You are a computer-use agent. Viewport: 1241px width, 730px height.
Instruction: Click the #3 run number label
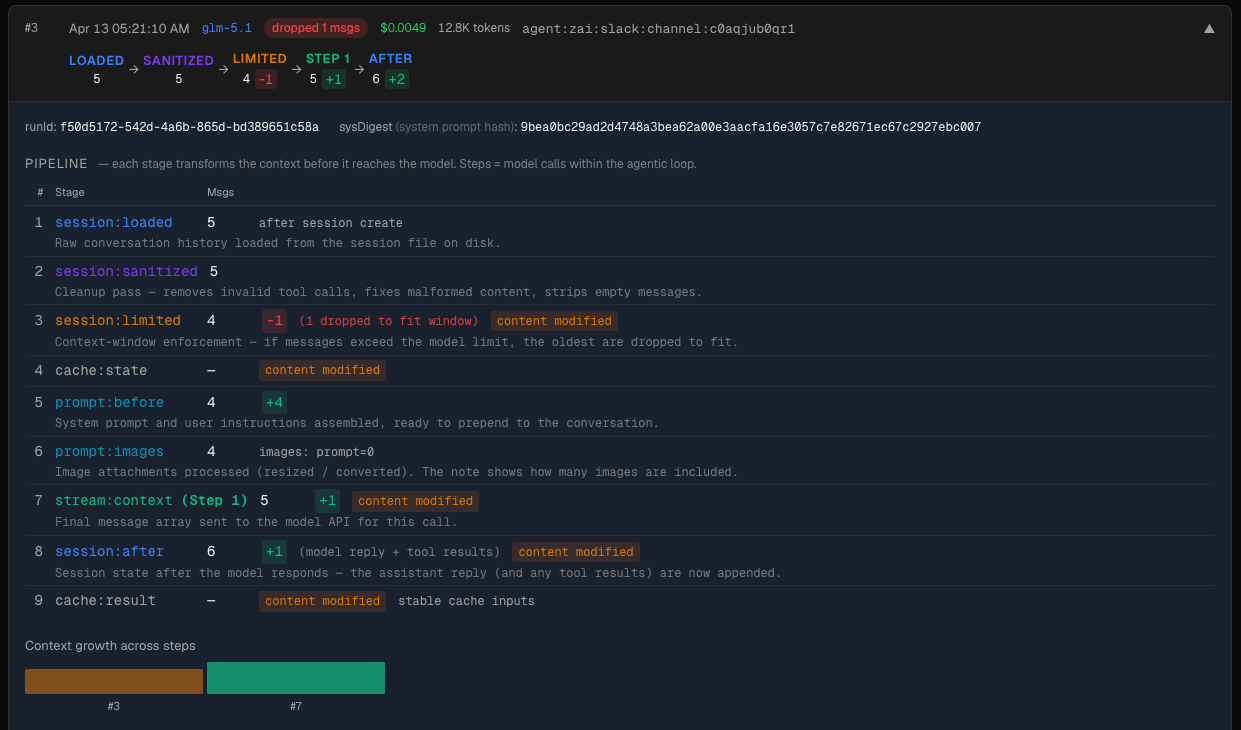click(31, 28)
